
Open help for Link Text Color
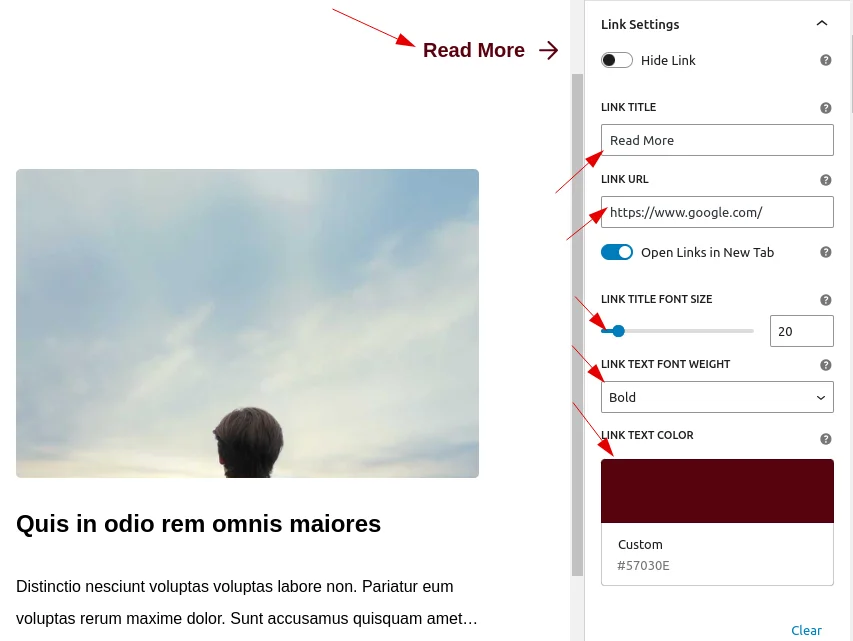point(826,438)
